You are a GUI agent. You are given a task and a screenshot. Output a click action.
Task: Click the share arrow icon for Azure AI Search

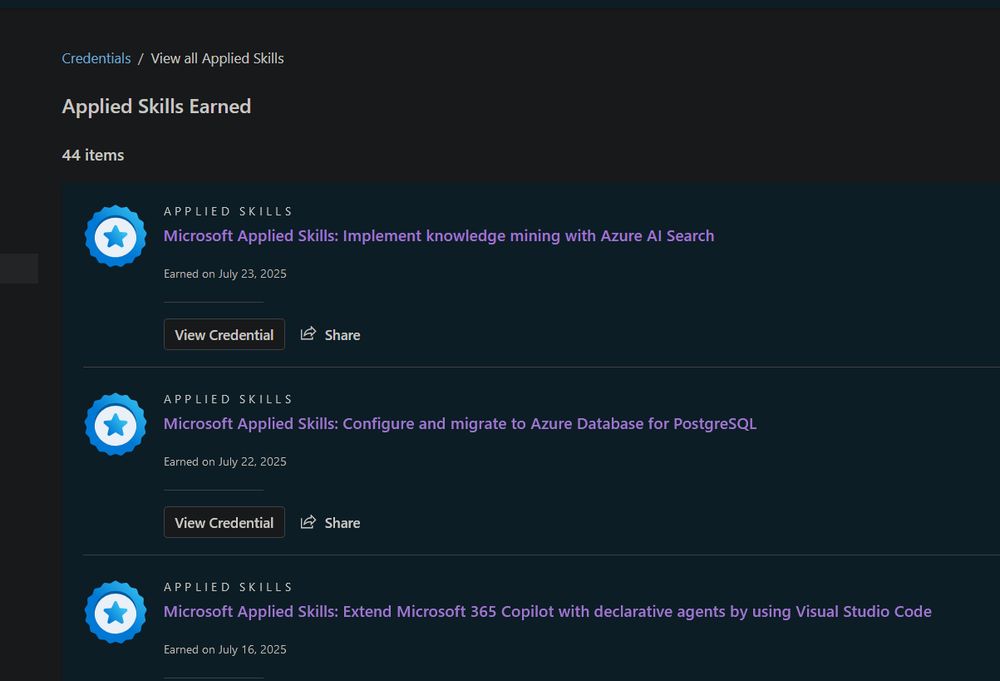[x=308, y=333]
